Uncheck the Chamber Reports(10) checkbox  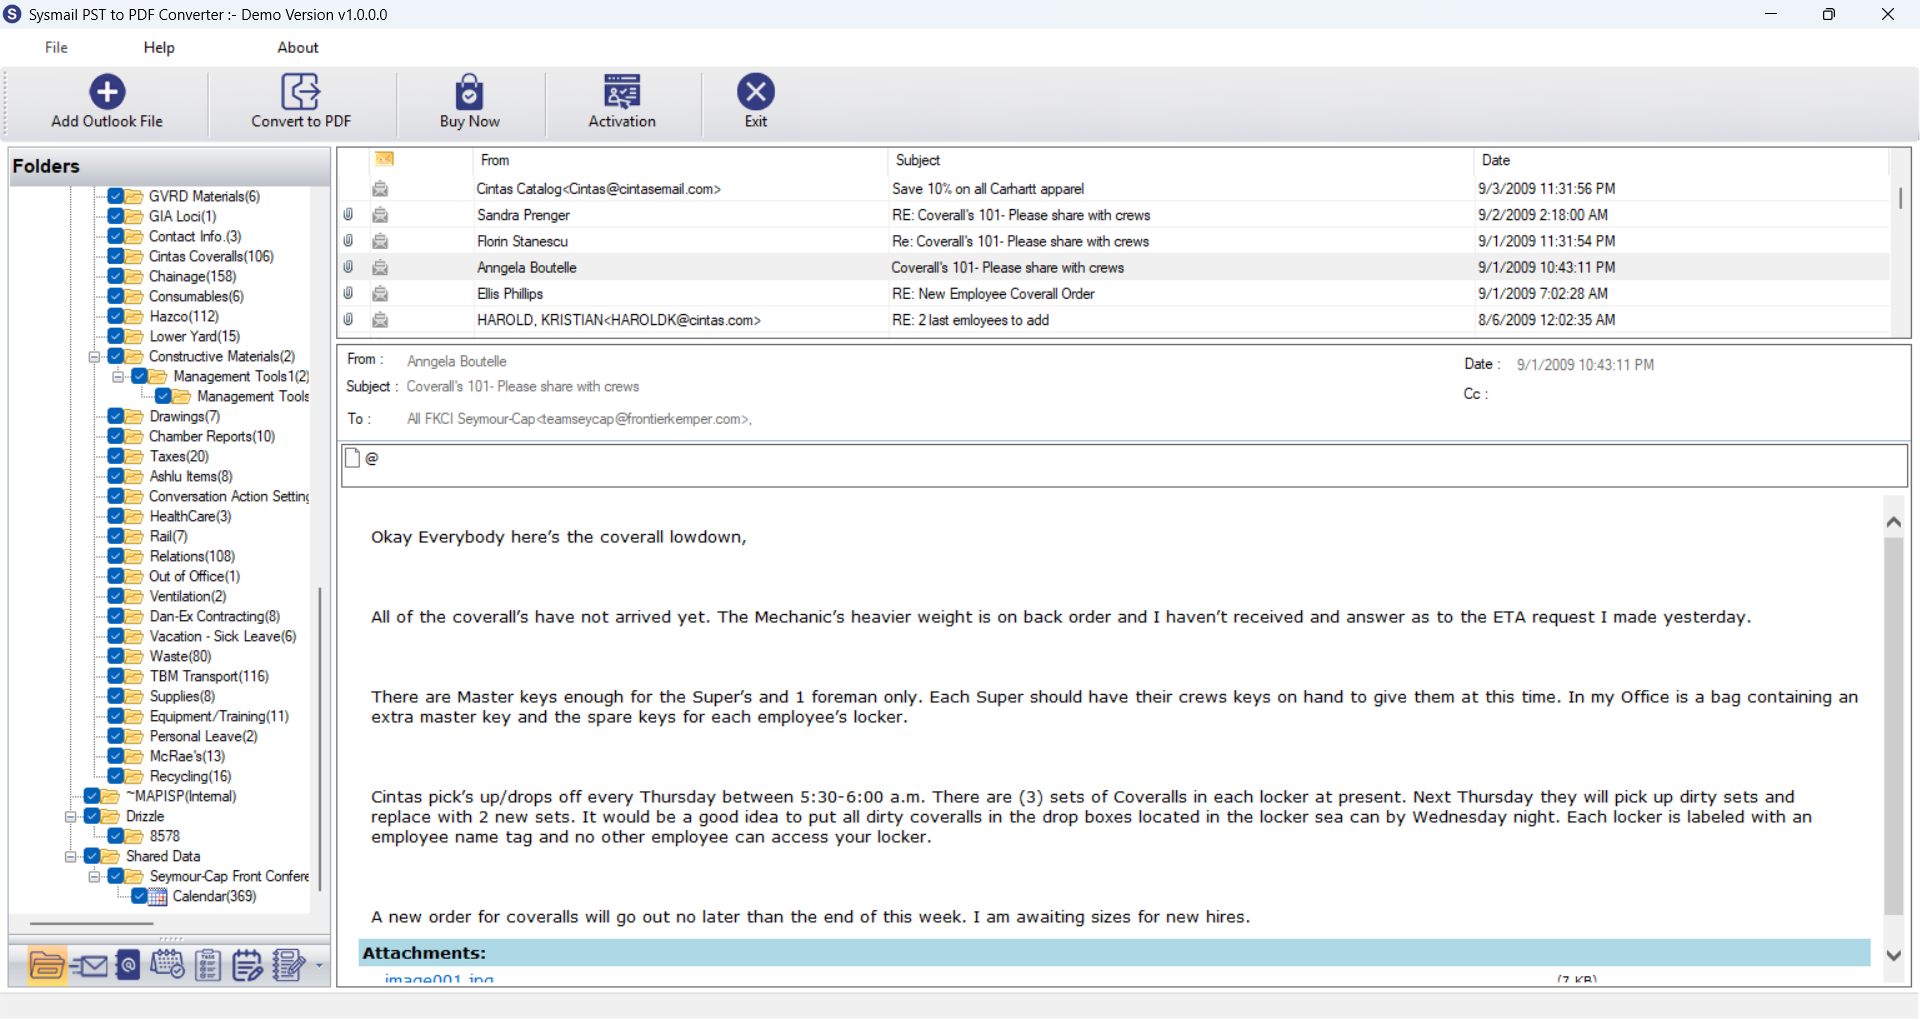(116, 436)
